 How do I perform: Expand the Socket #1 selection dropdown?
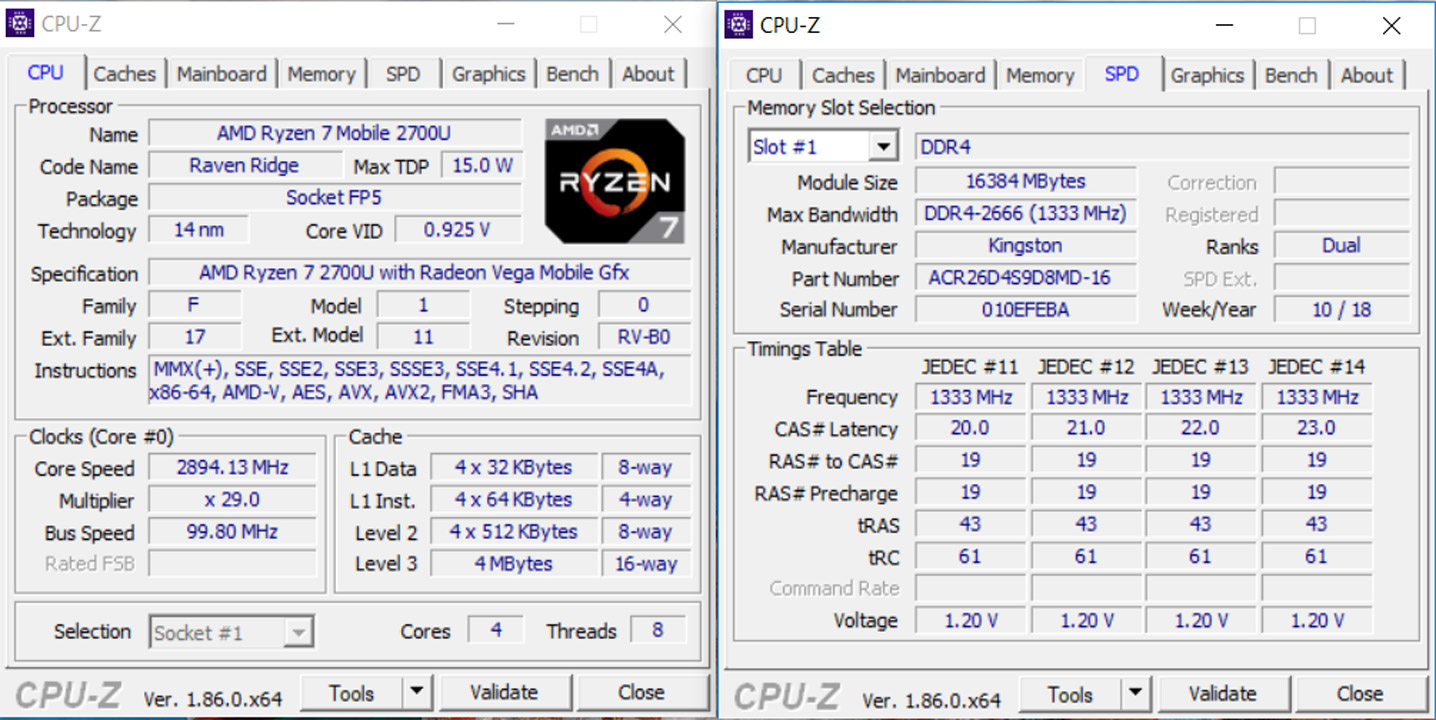(298, 632)
